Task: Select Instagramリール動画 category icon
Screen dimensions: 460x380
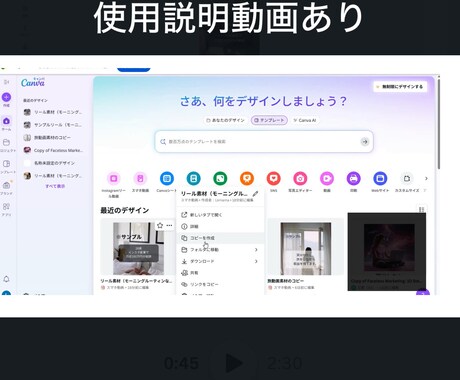Action: pyautogui.click(x=113, y=179)
